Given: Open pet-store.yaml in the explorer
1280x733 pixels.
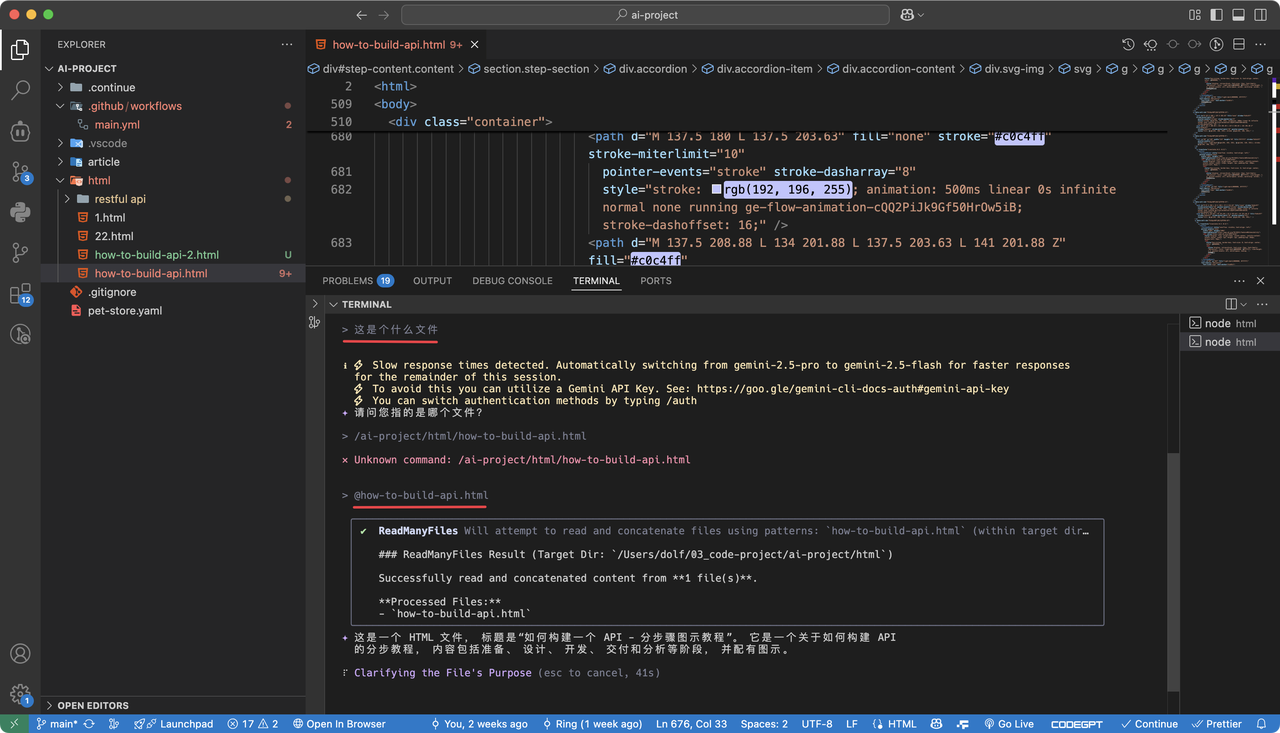Looking at the screenshot, I should click(124, 311).
